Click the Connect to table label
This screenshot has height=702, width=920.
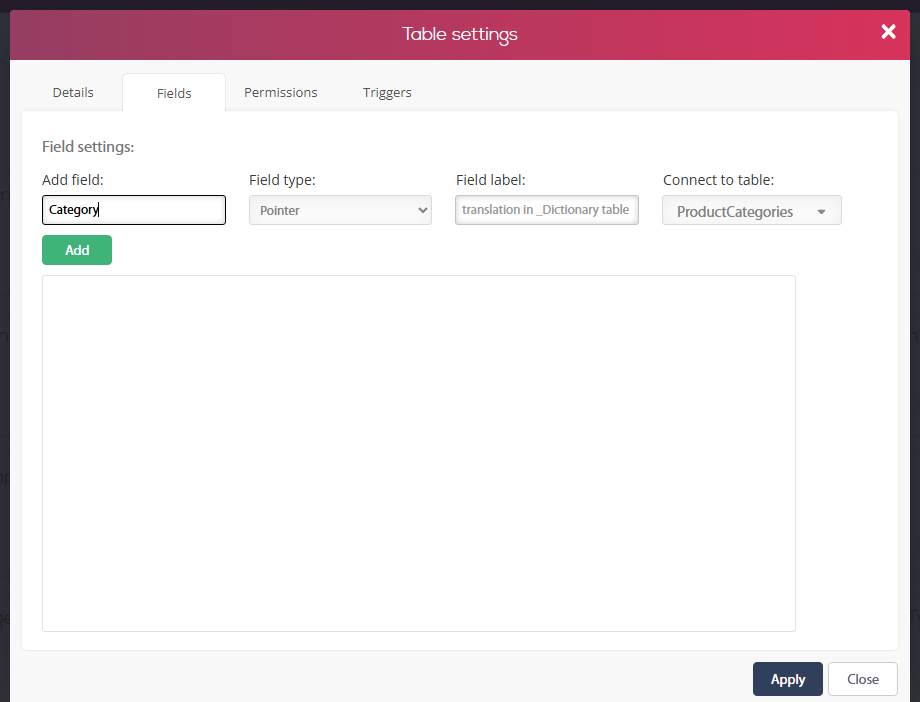coord(718,180)
